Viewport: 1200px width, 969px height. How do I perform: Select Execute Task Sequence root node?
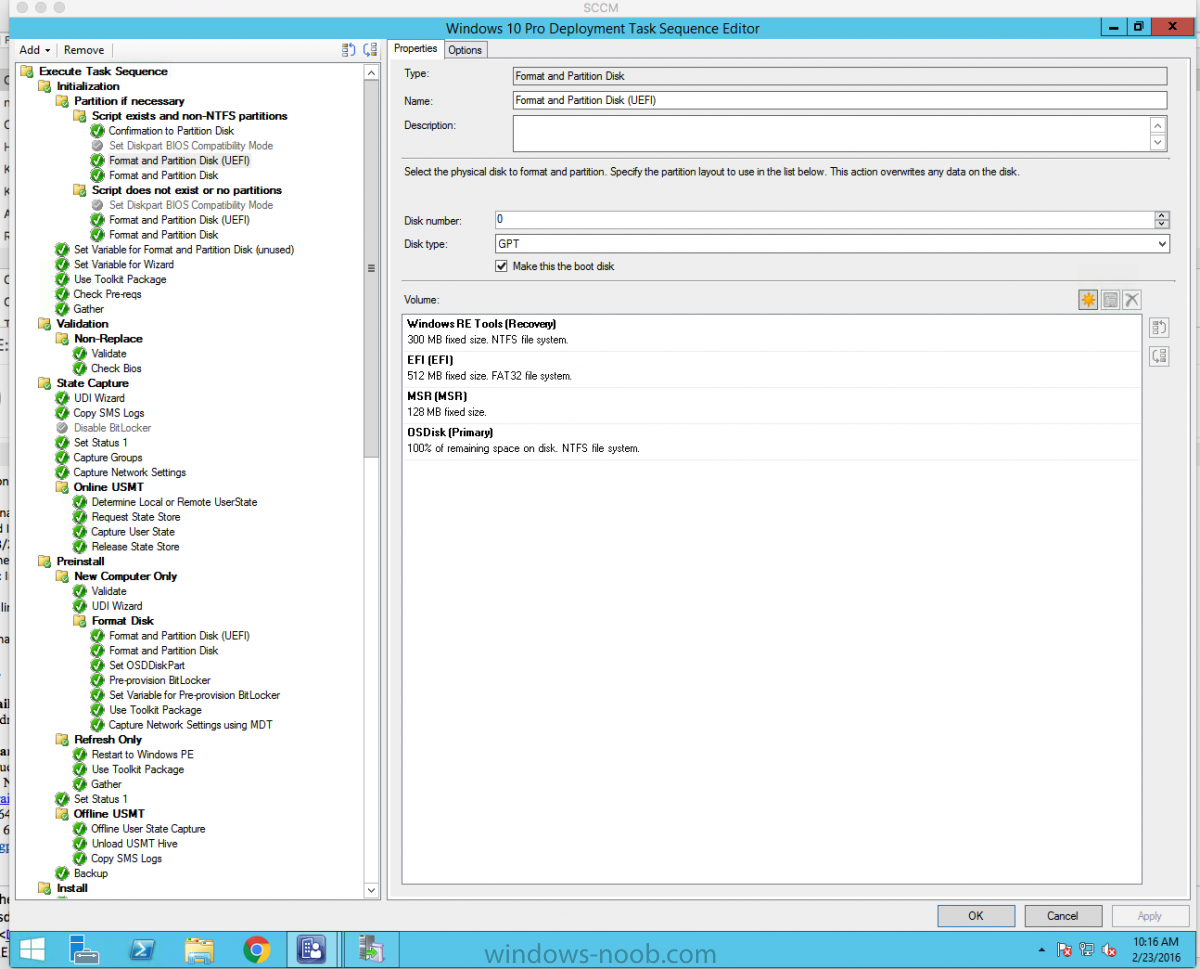[x=103, y=71]
